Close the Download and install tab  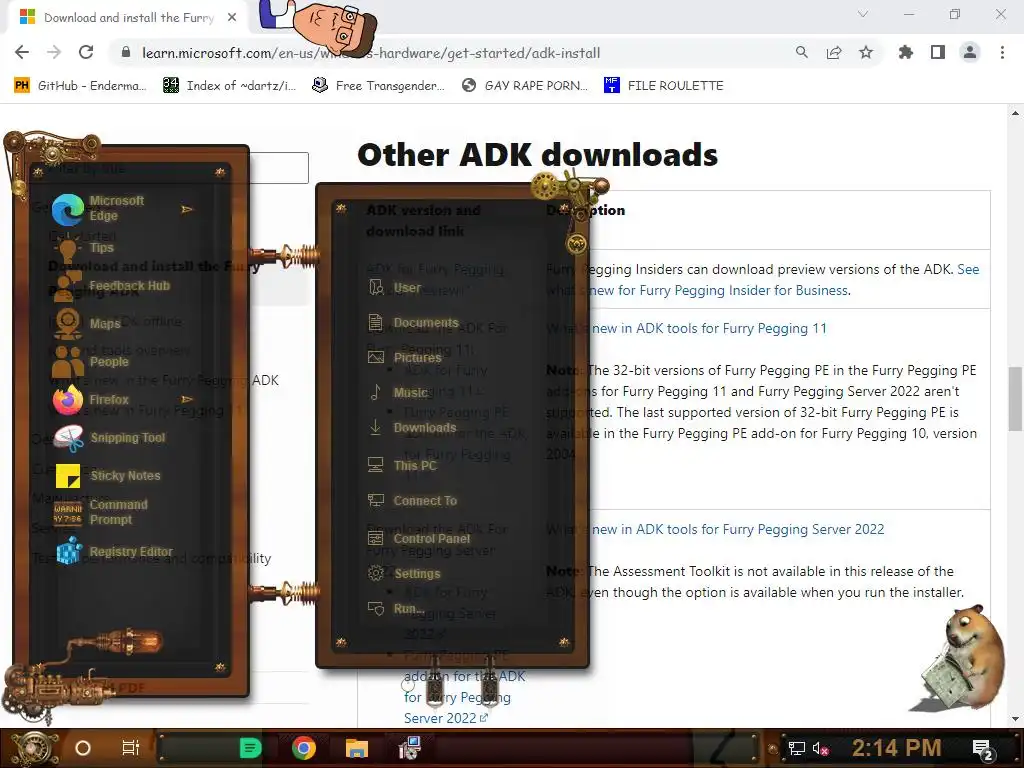[x=232, y=17]
